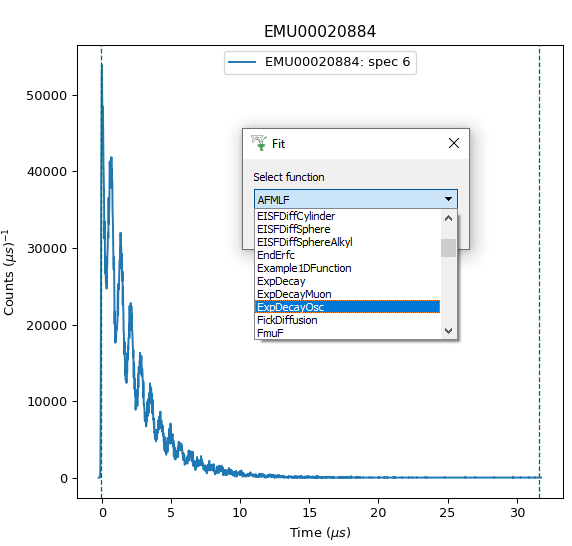The width and height of the screenshot is (572, 546).
Task: Click the list scroll up arrow
Action: tap(449, 218)
